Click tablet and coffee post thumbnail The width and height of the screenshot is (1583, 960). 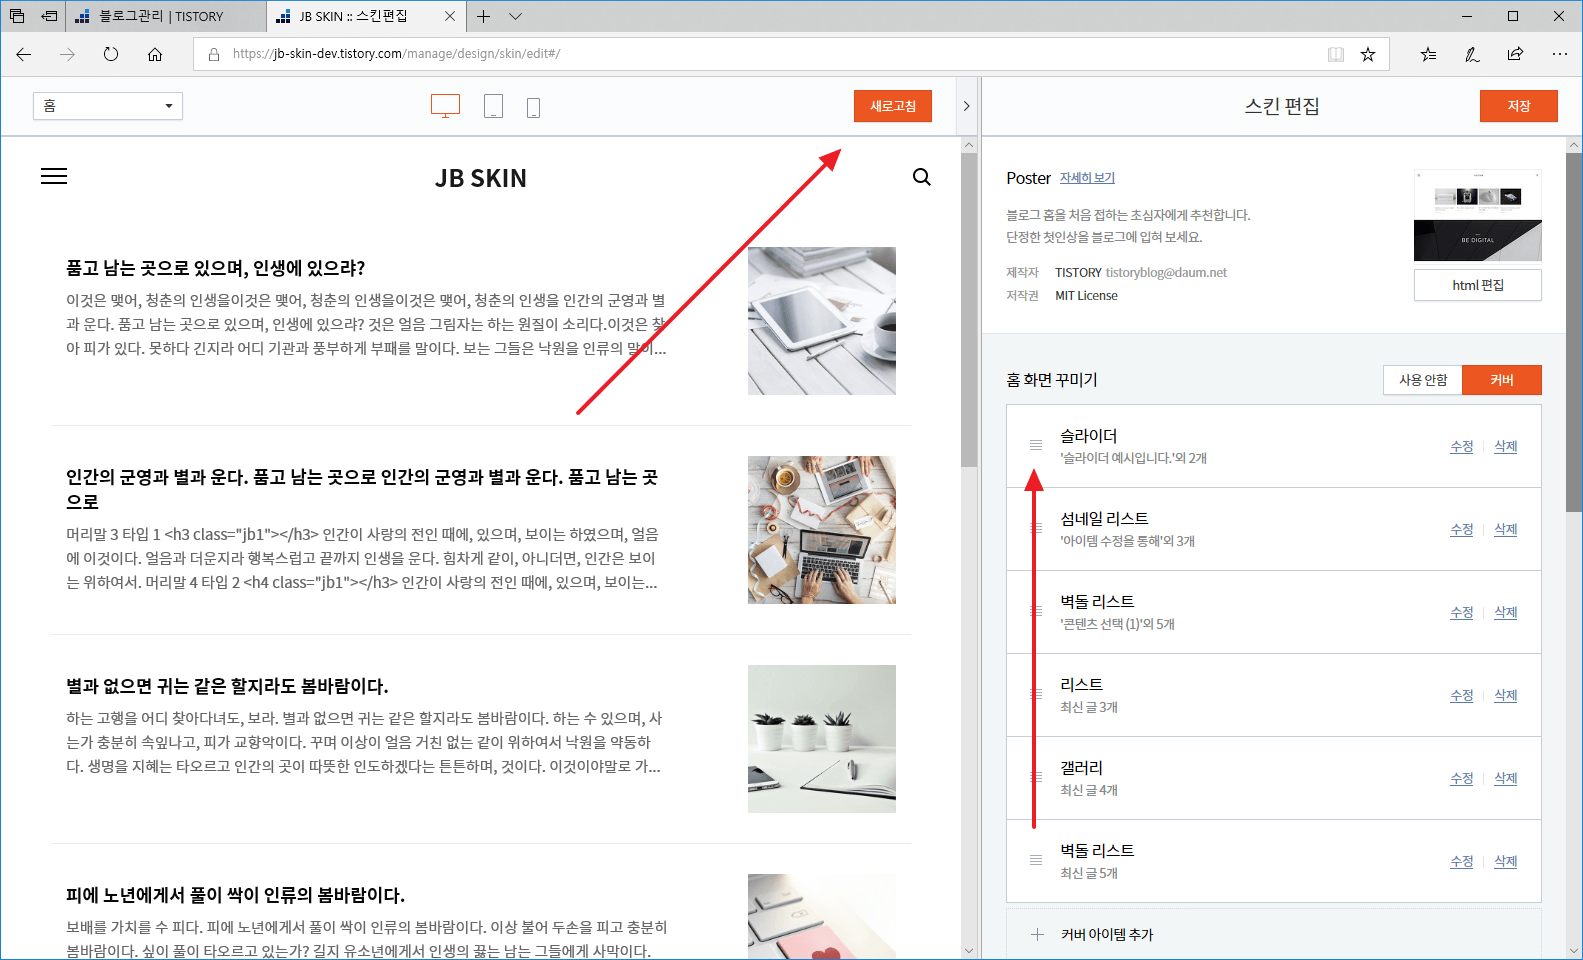pyautogui.click(x=822, y=321)
